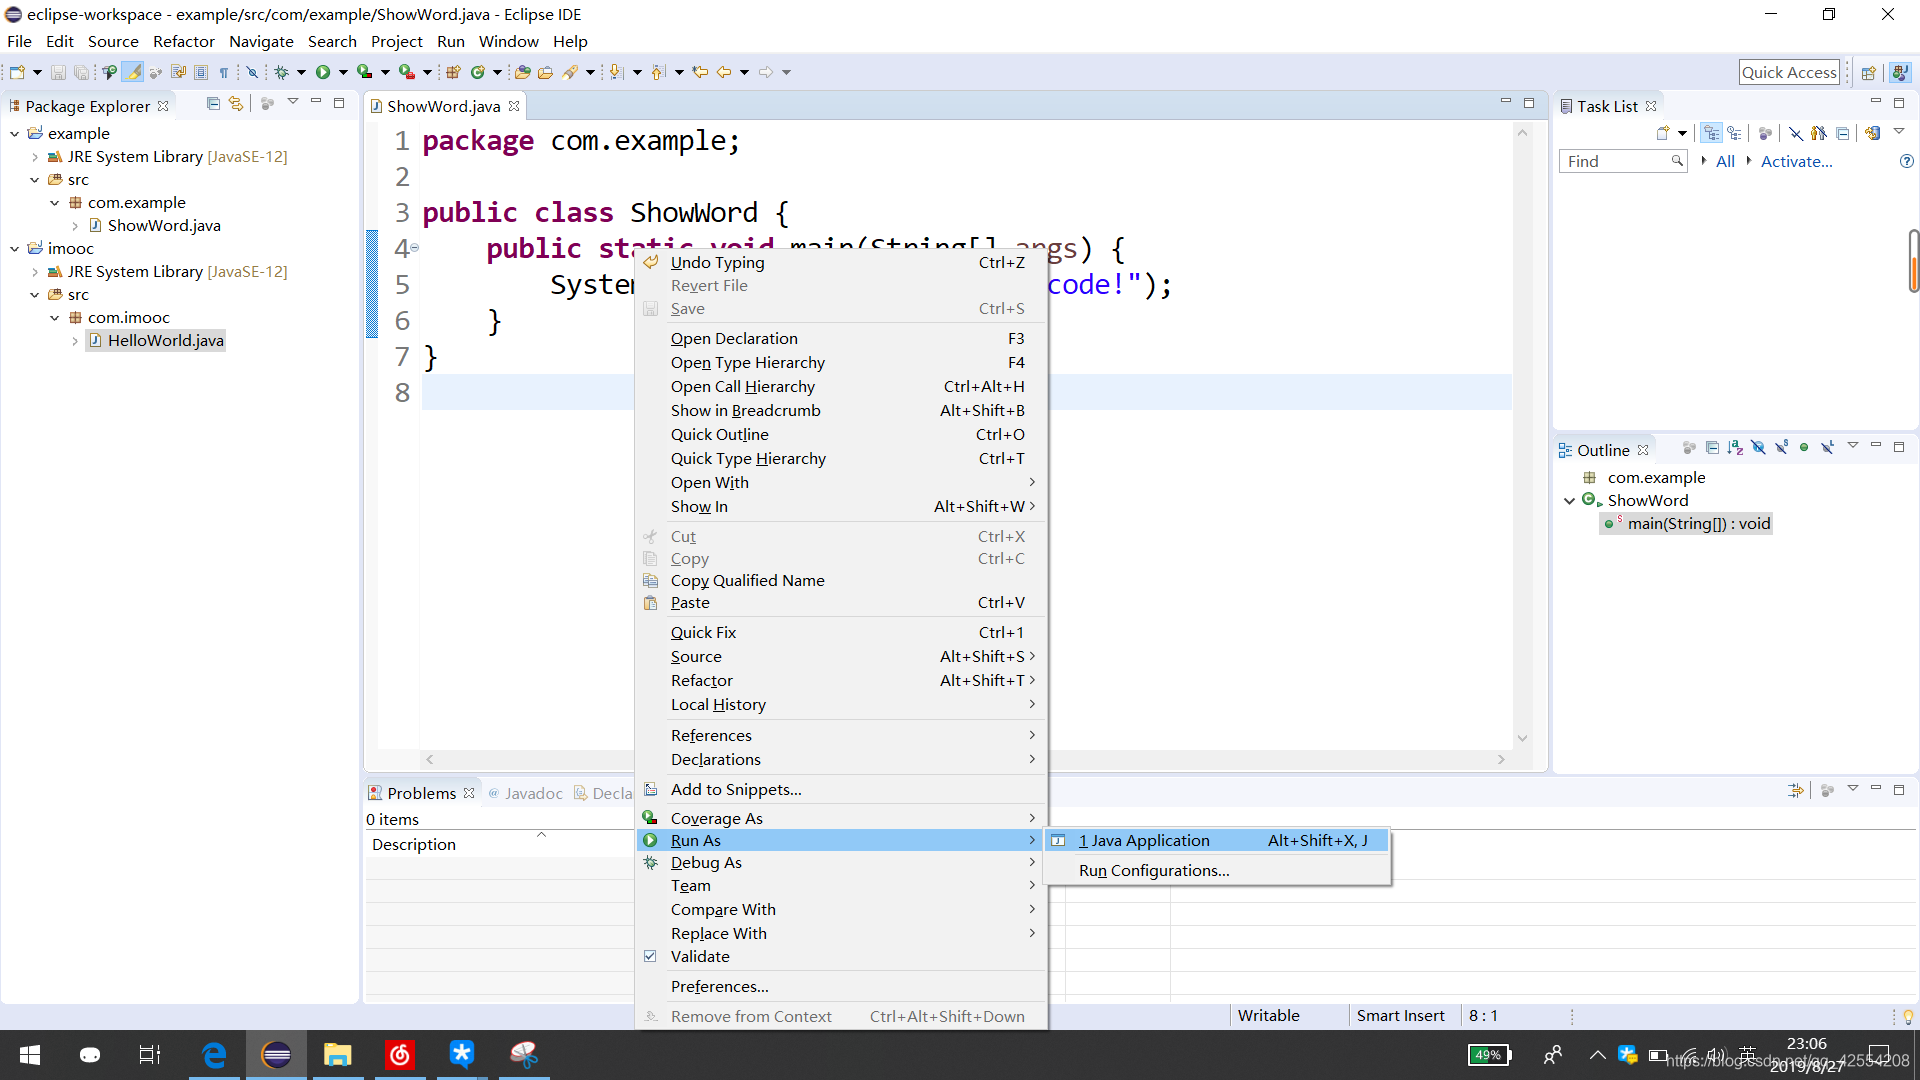The width and height of the screenshot is (1920, 1080).
Task: Collapse com.imooc package node
Action: pos(55,318)
